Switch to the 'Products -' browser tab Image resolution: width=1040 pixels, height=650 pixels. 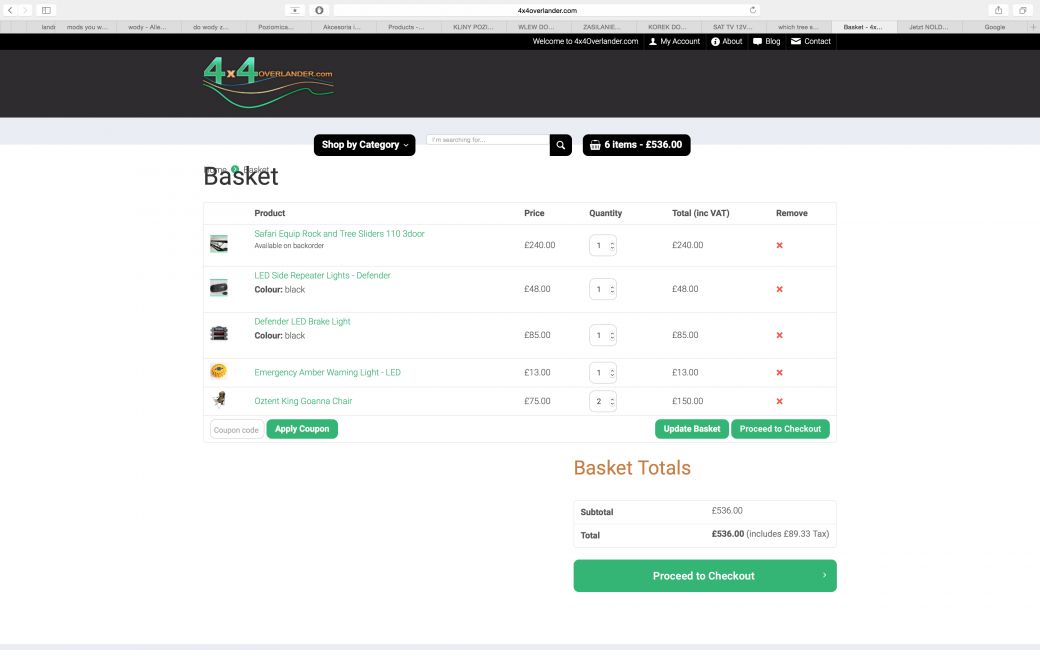pos(406,27)
